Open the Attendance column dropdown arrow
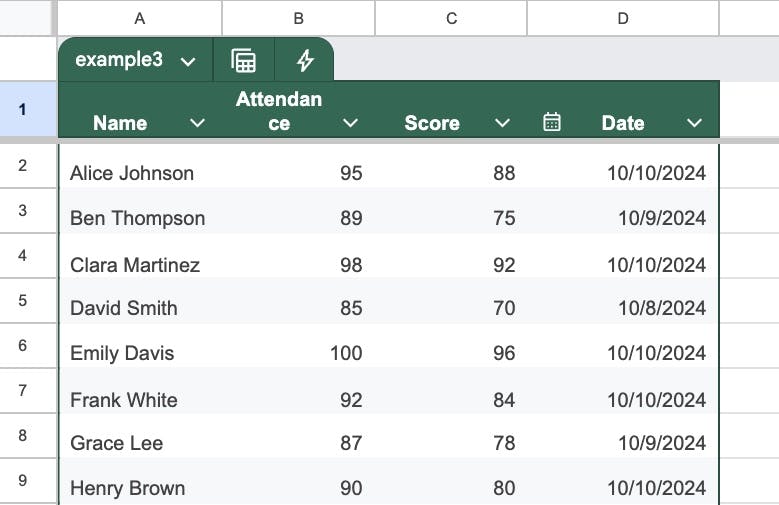Image resolution: width=779 pixels, height=505 pixels. [350, 123]
